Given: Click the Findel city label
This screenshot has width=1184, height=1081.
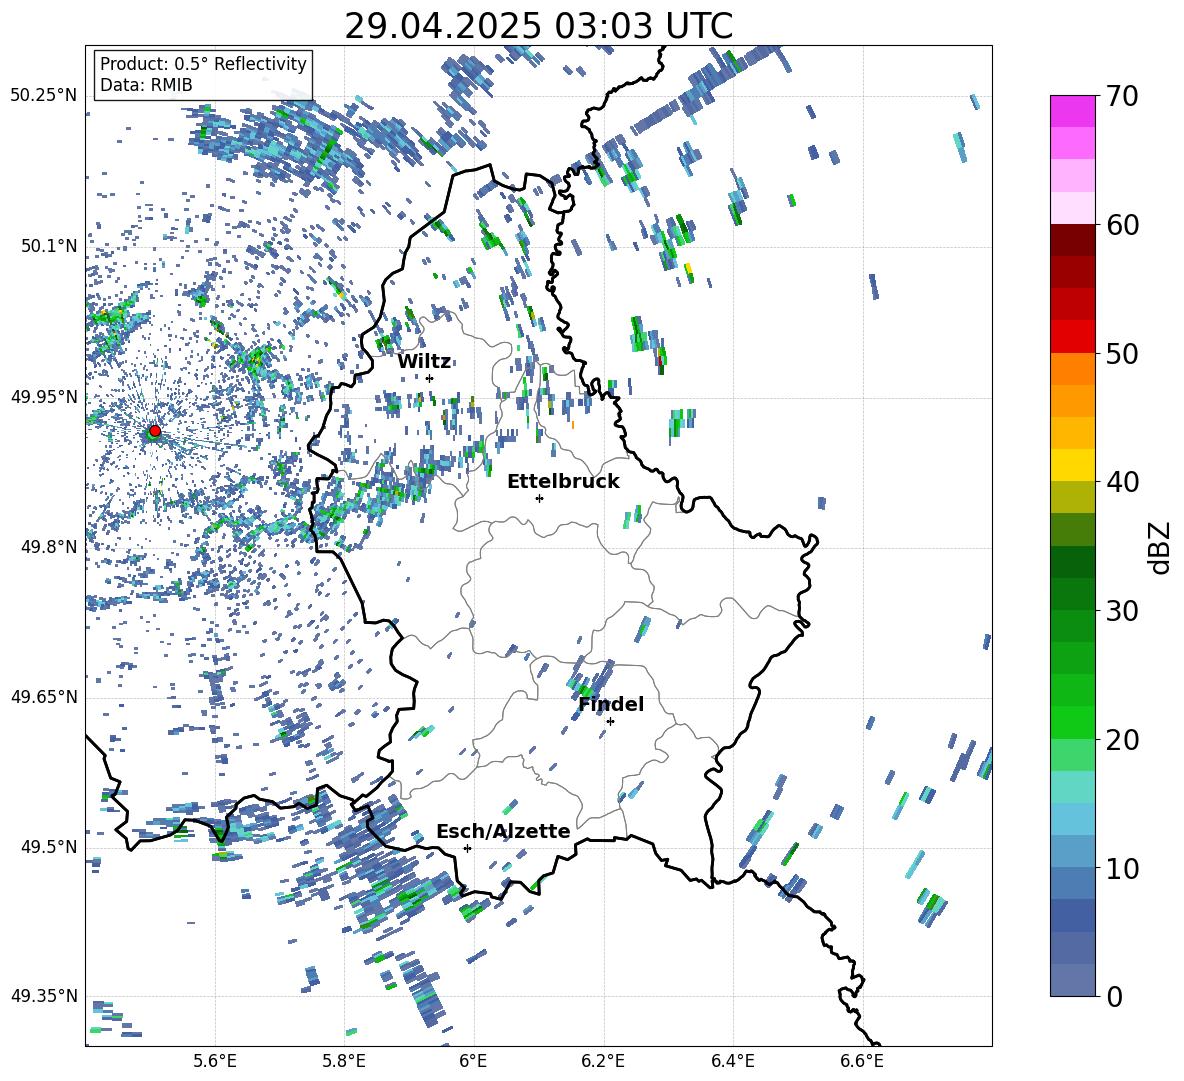Looking at the screenshot, I should 611,704.
